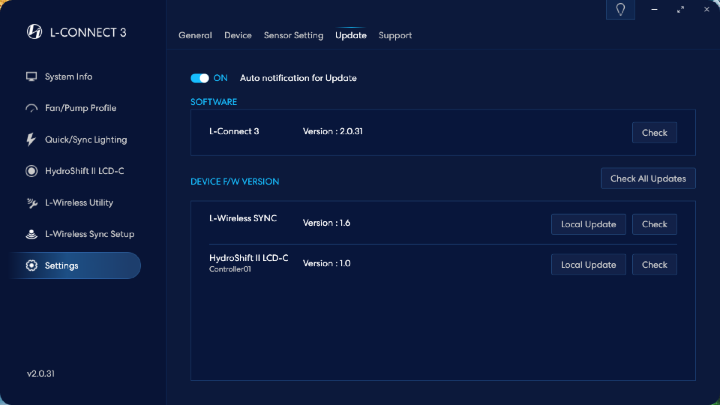Click the lightbulb icon in title bar
Screen dimensions: 720x405
click(x=620, y=10)
